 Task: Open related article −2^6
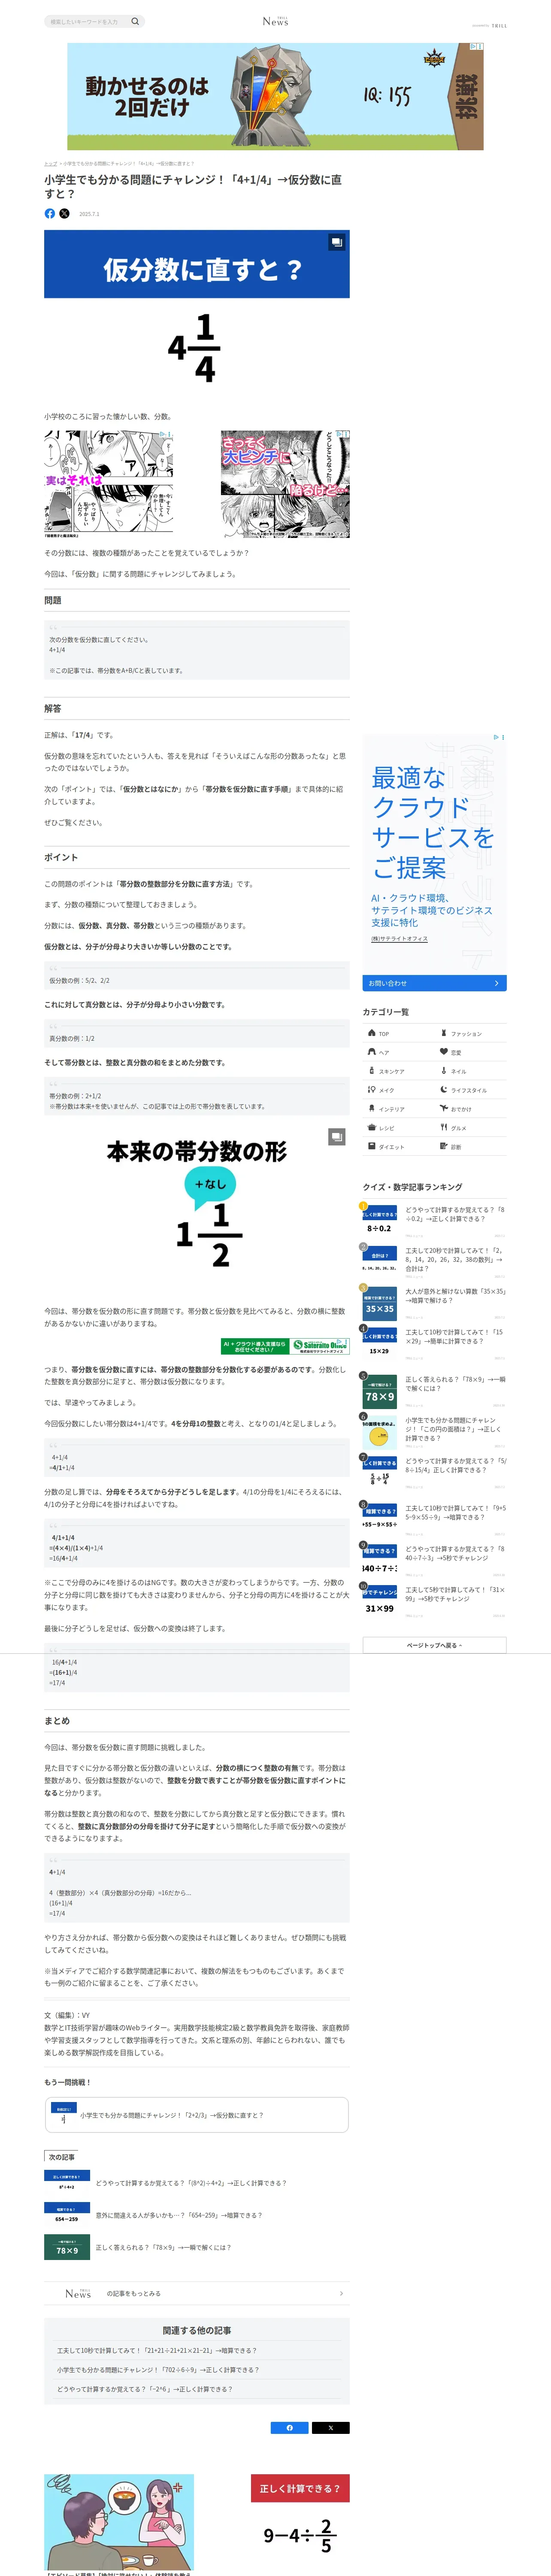[145, 2388]
